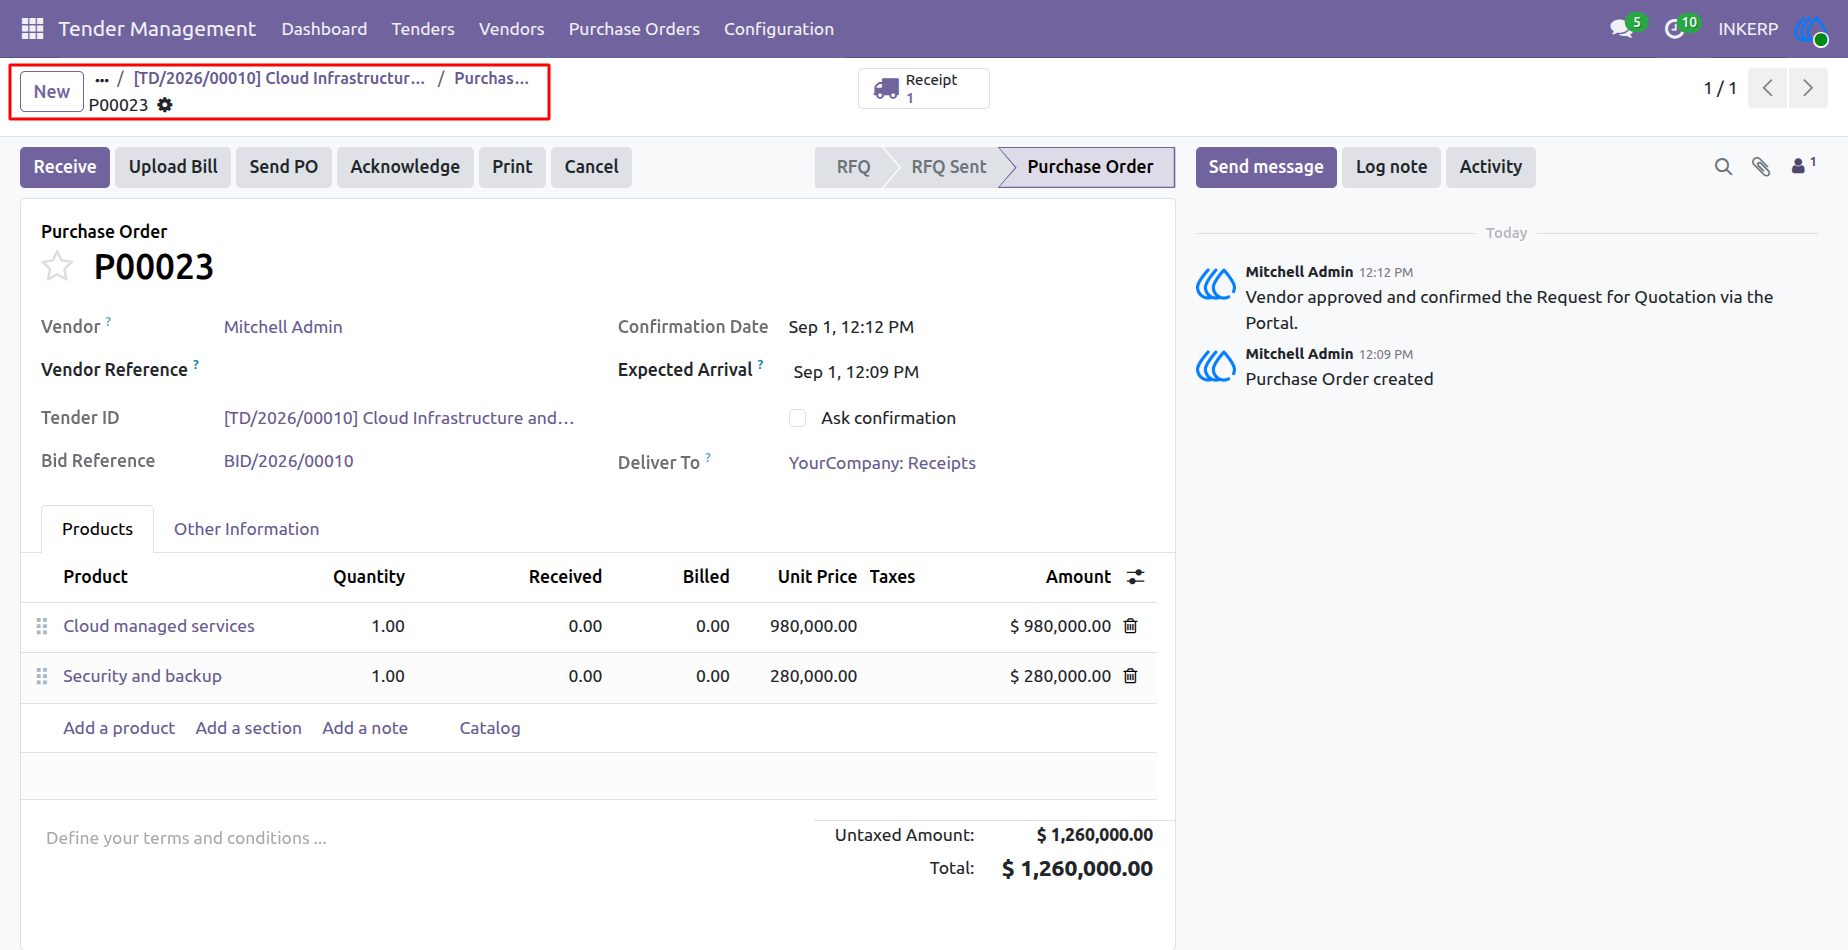Click the Send PO button

(284, 167)
